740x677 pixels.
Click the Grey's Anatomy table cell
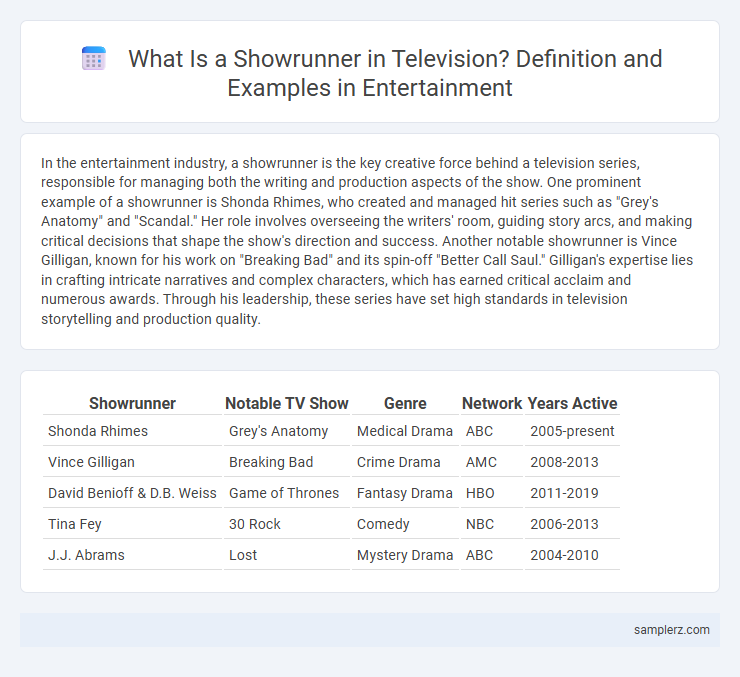point(286,431)
